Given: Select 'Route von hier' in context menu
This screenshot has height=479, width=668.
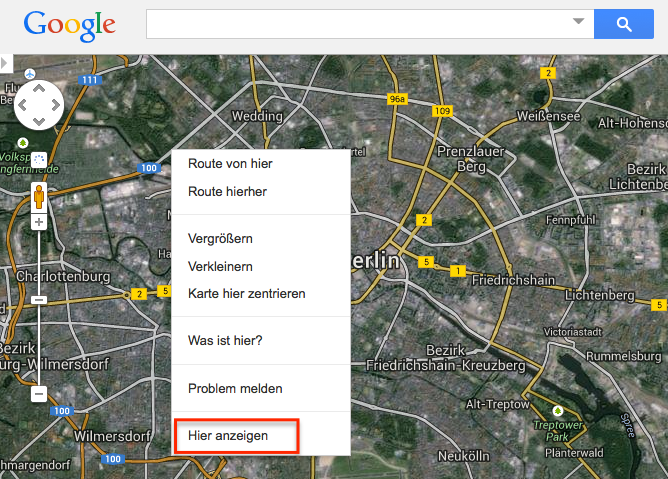Looking at the screenshot, I should [x=230, y=164].
